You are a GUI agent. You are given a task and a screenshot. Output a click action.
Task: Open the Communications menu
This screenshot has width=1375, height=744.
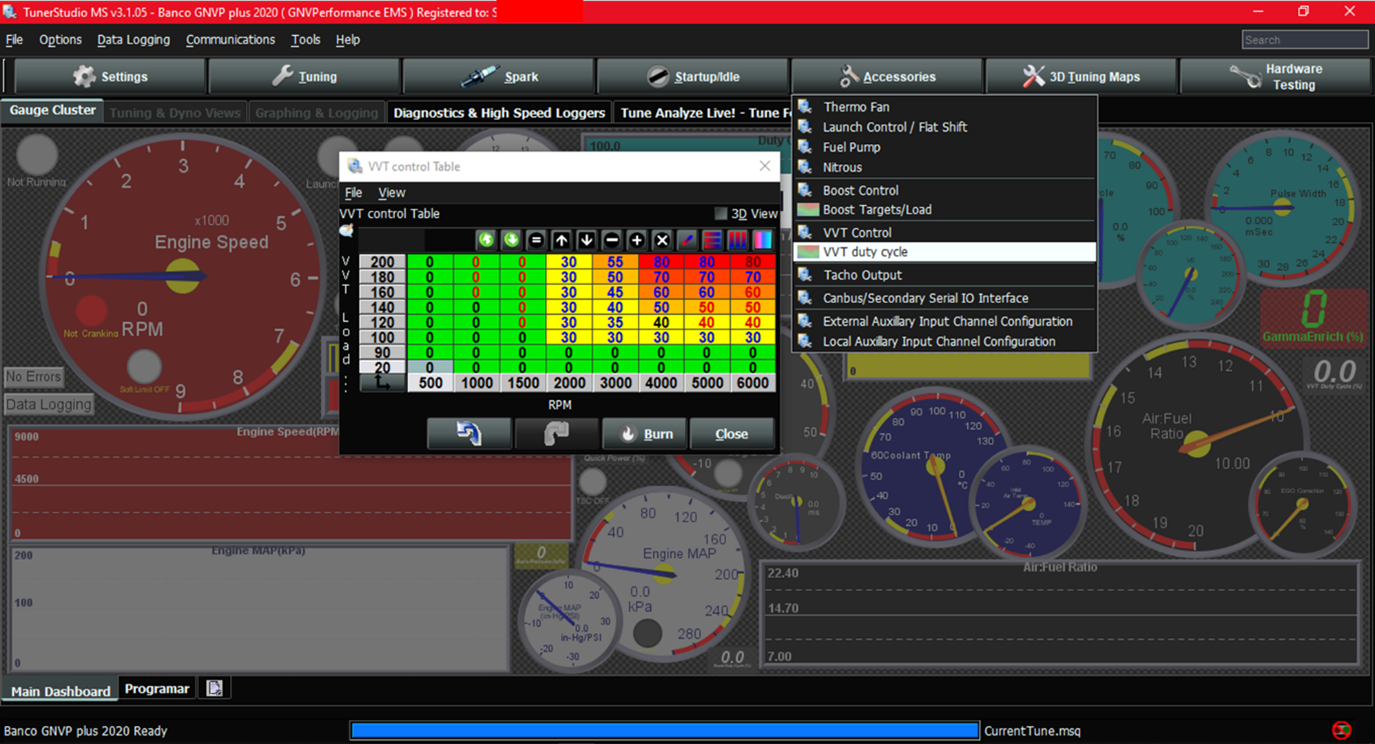pos(230,40)
